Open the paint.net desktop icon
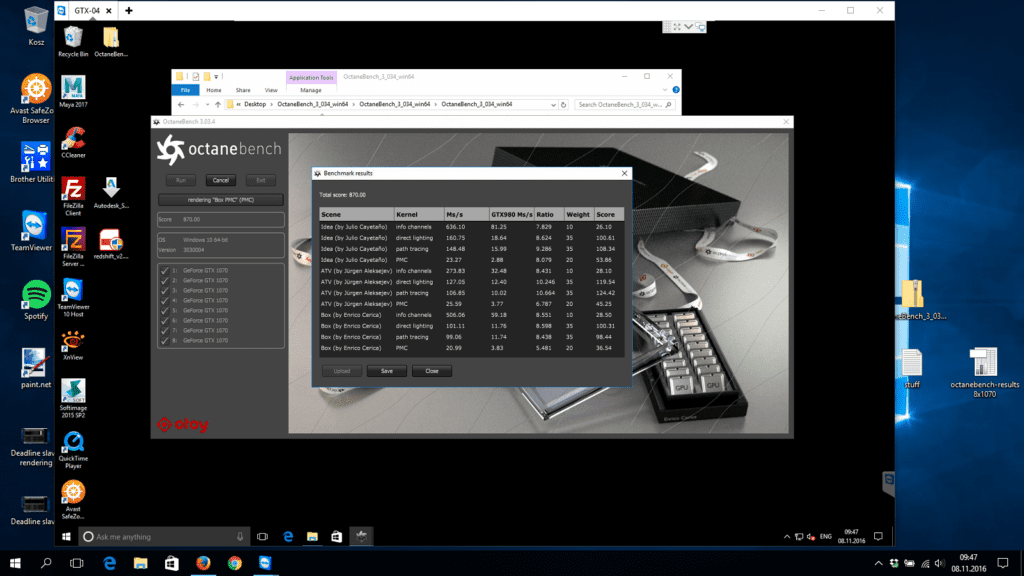The height and width of the screenshot is (576, 1024). tap(36, 368)
